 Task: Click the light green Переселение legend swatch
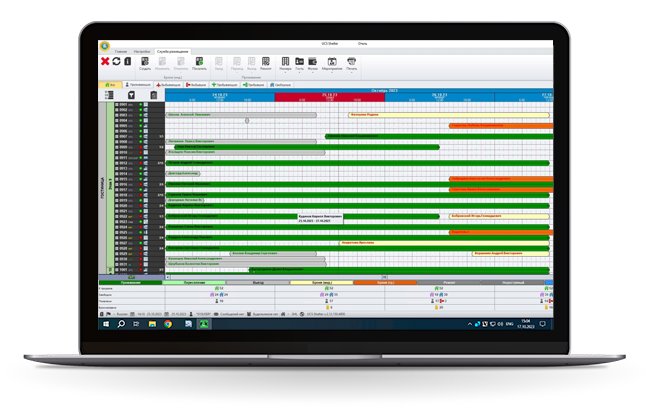194,283
